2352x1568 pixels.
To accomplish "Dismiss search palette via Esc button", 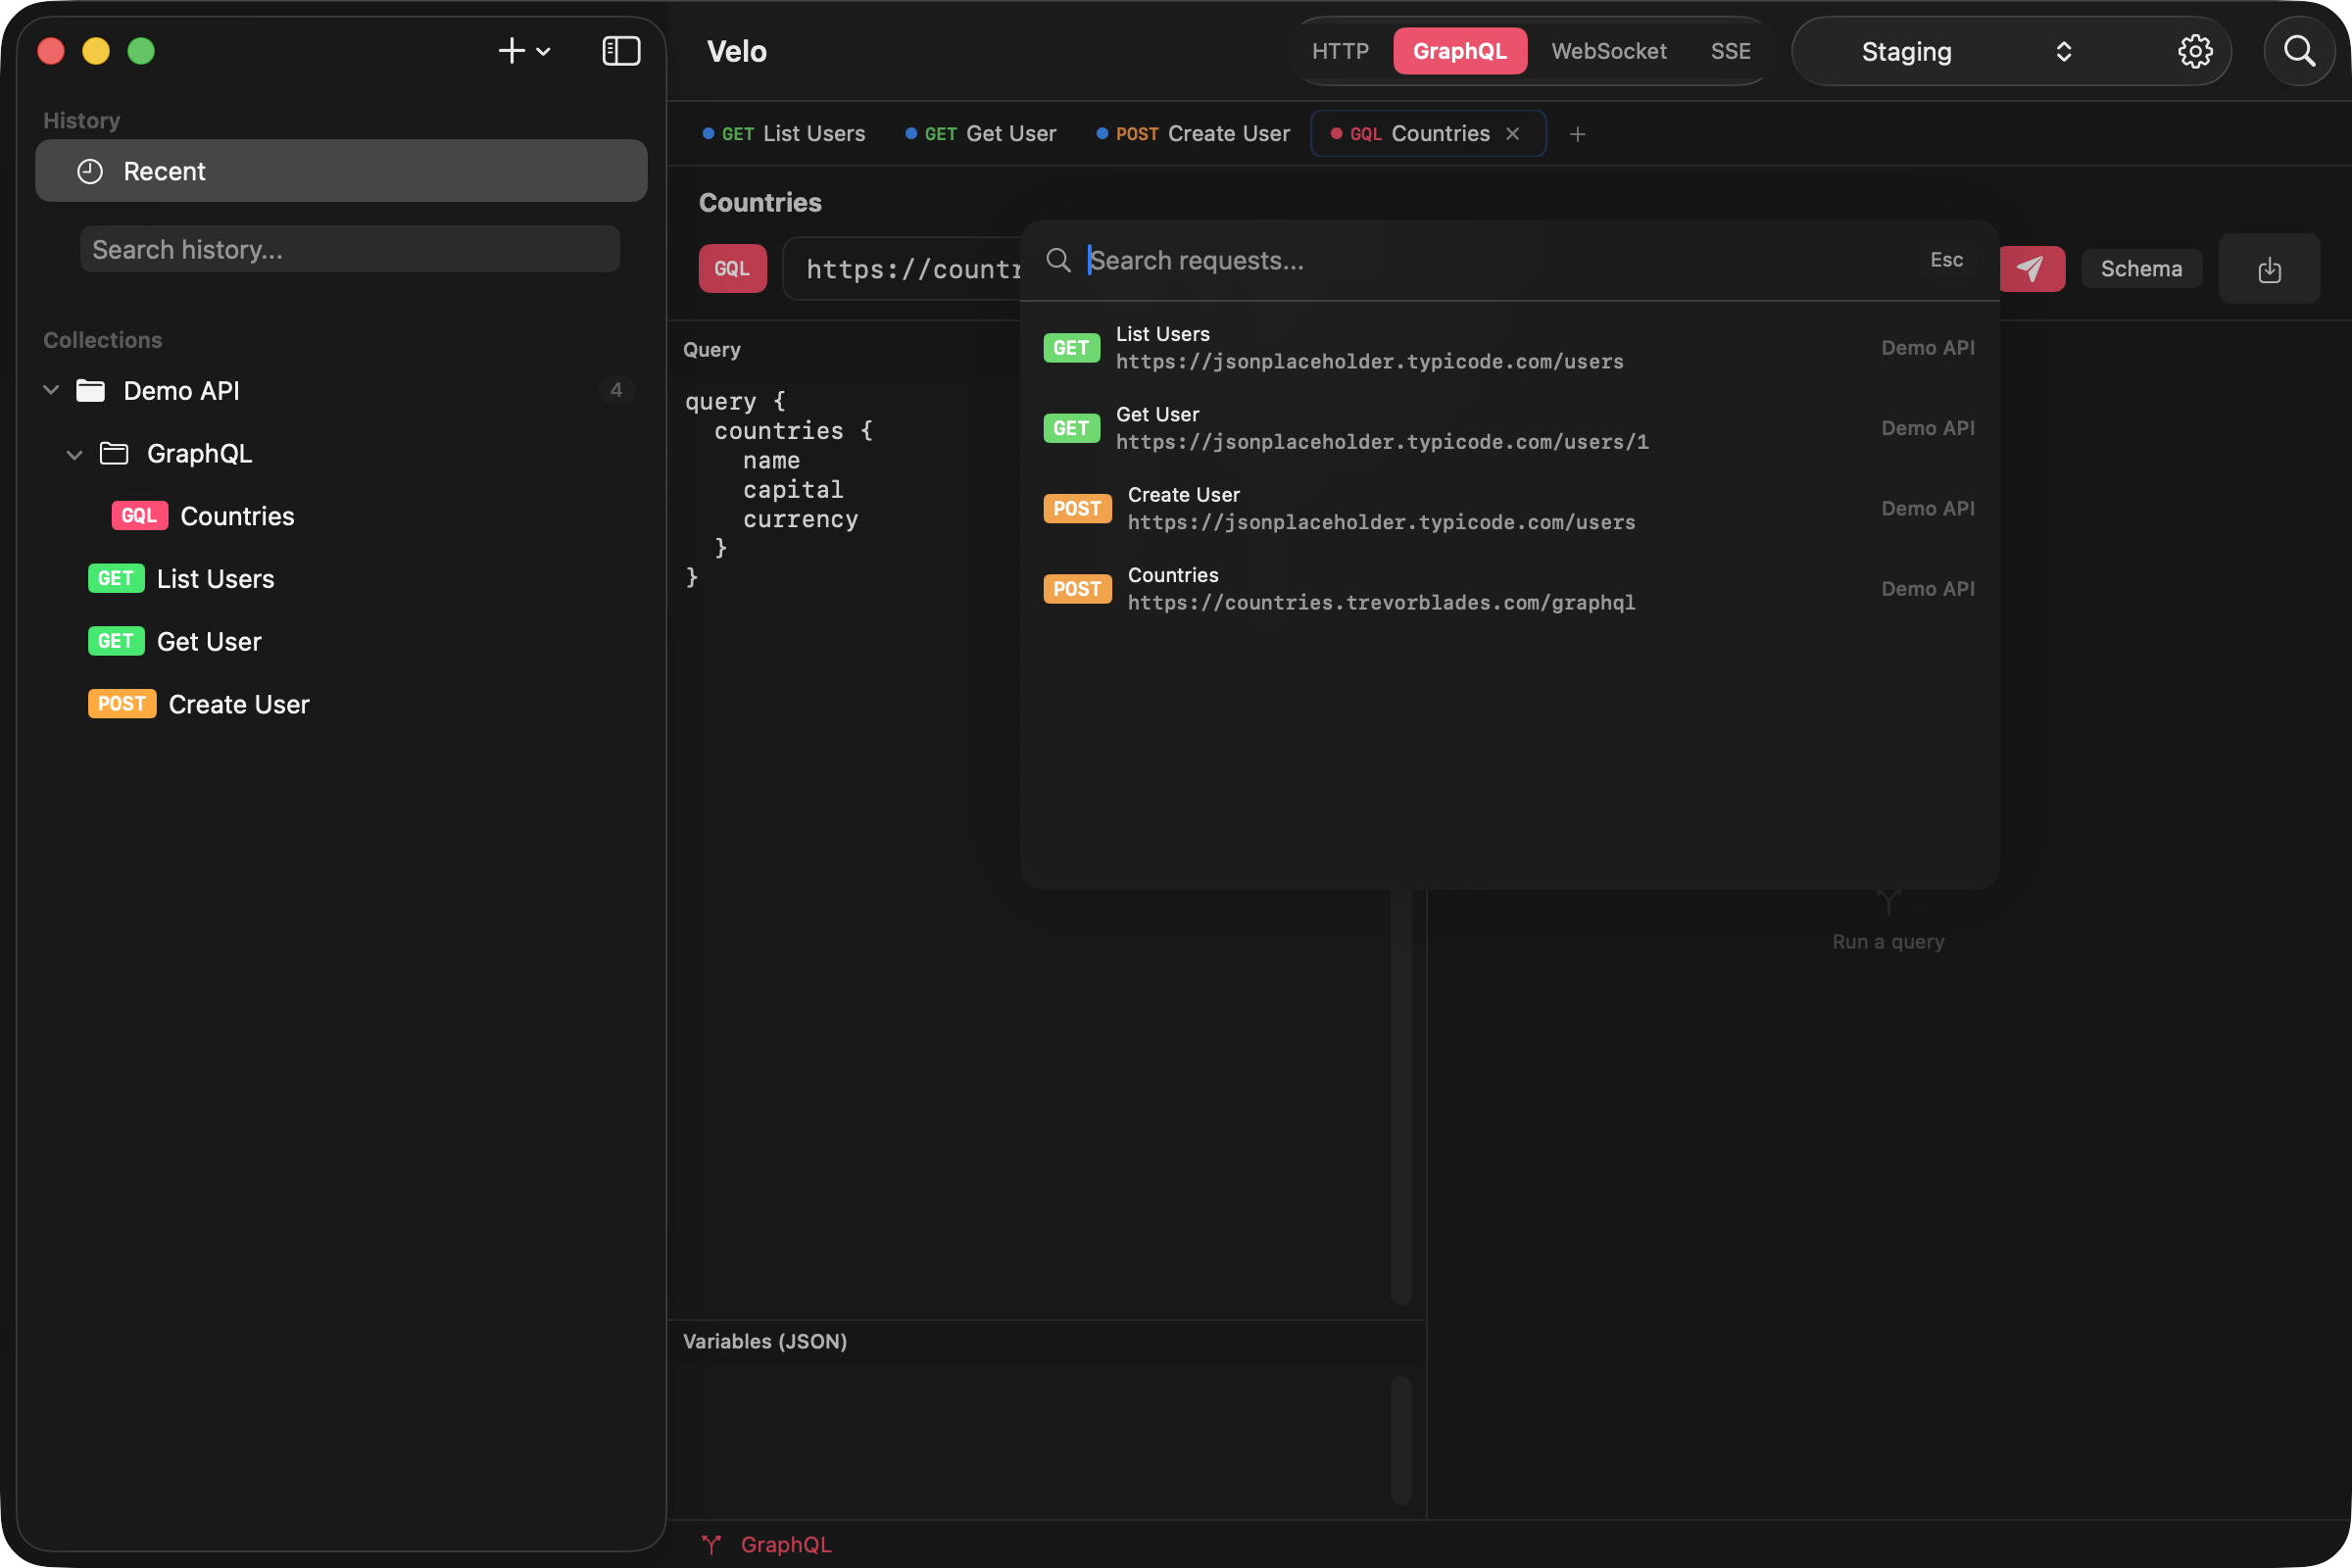I will [1946, 260].
